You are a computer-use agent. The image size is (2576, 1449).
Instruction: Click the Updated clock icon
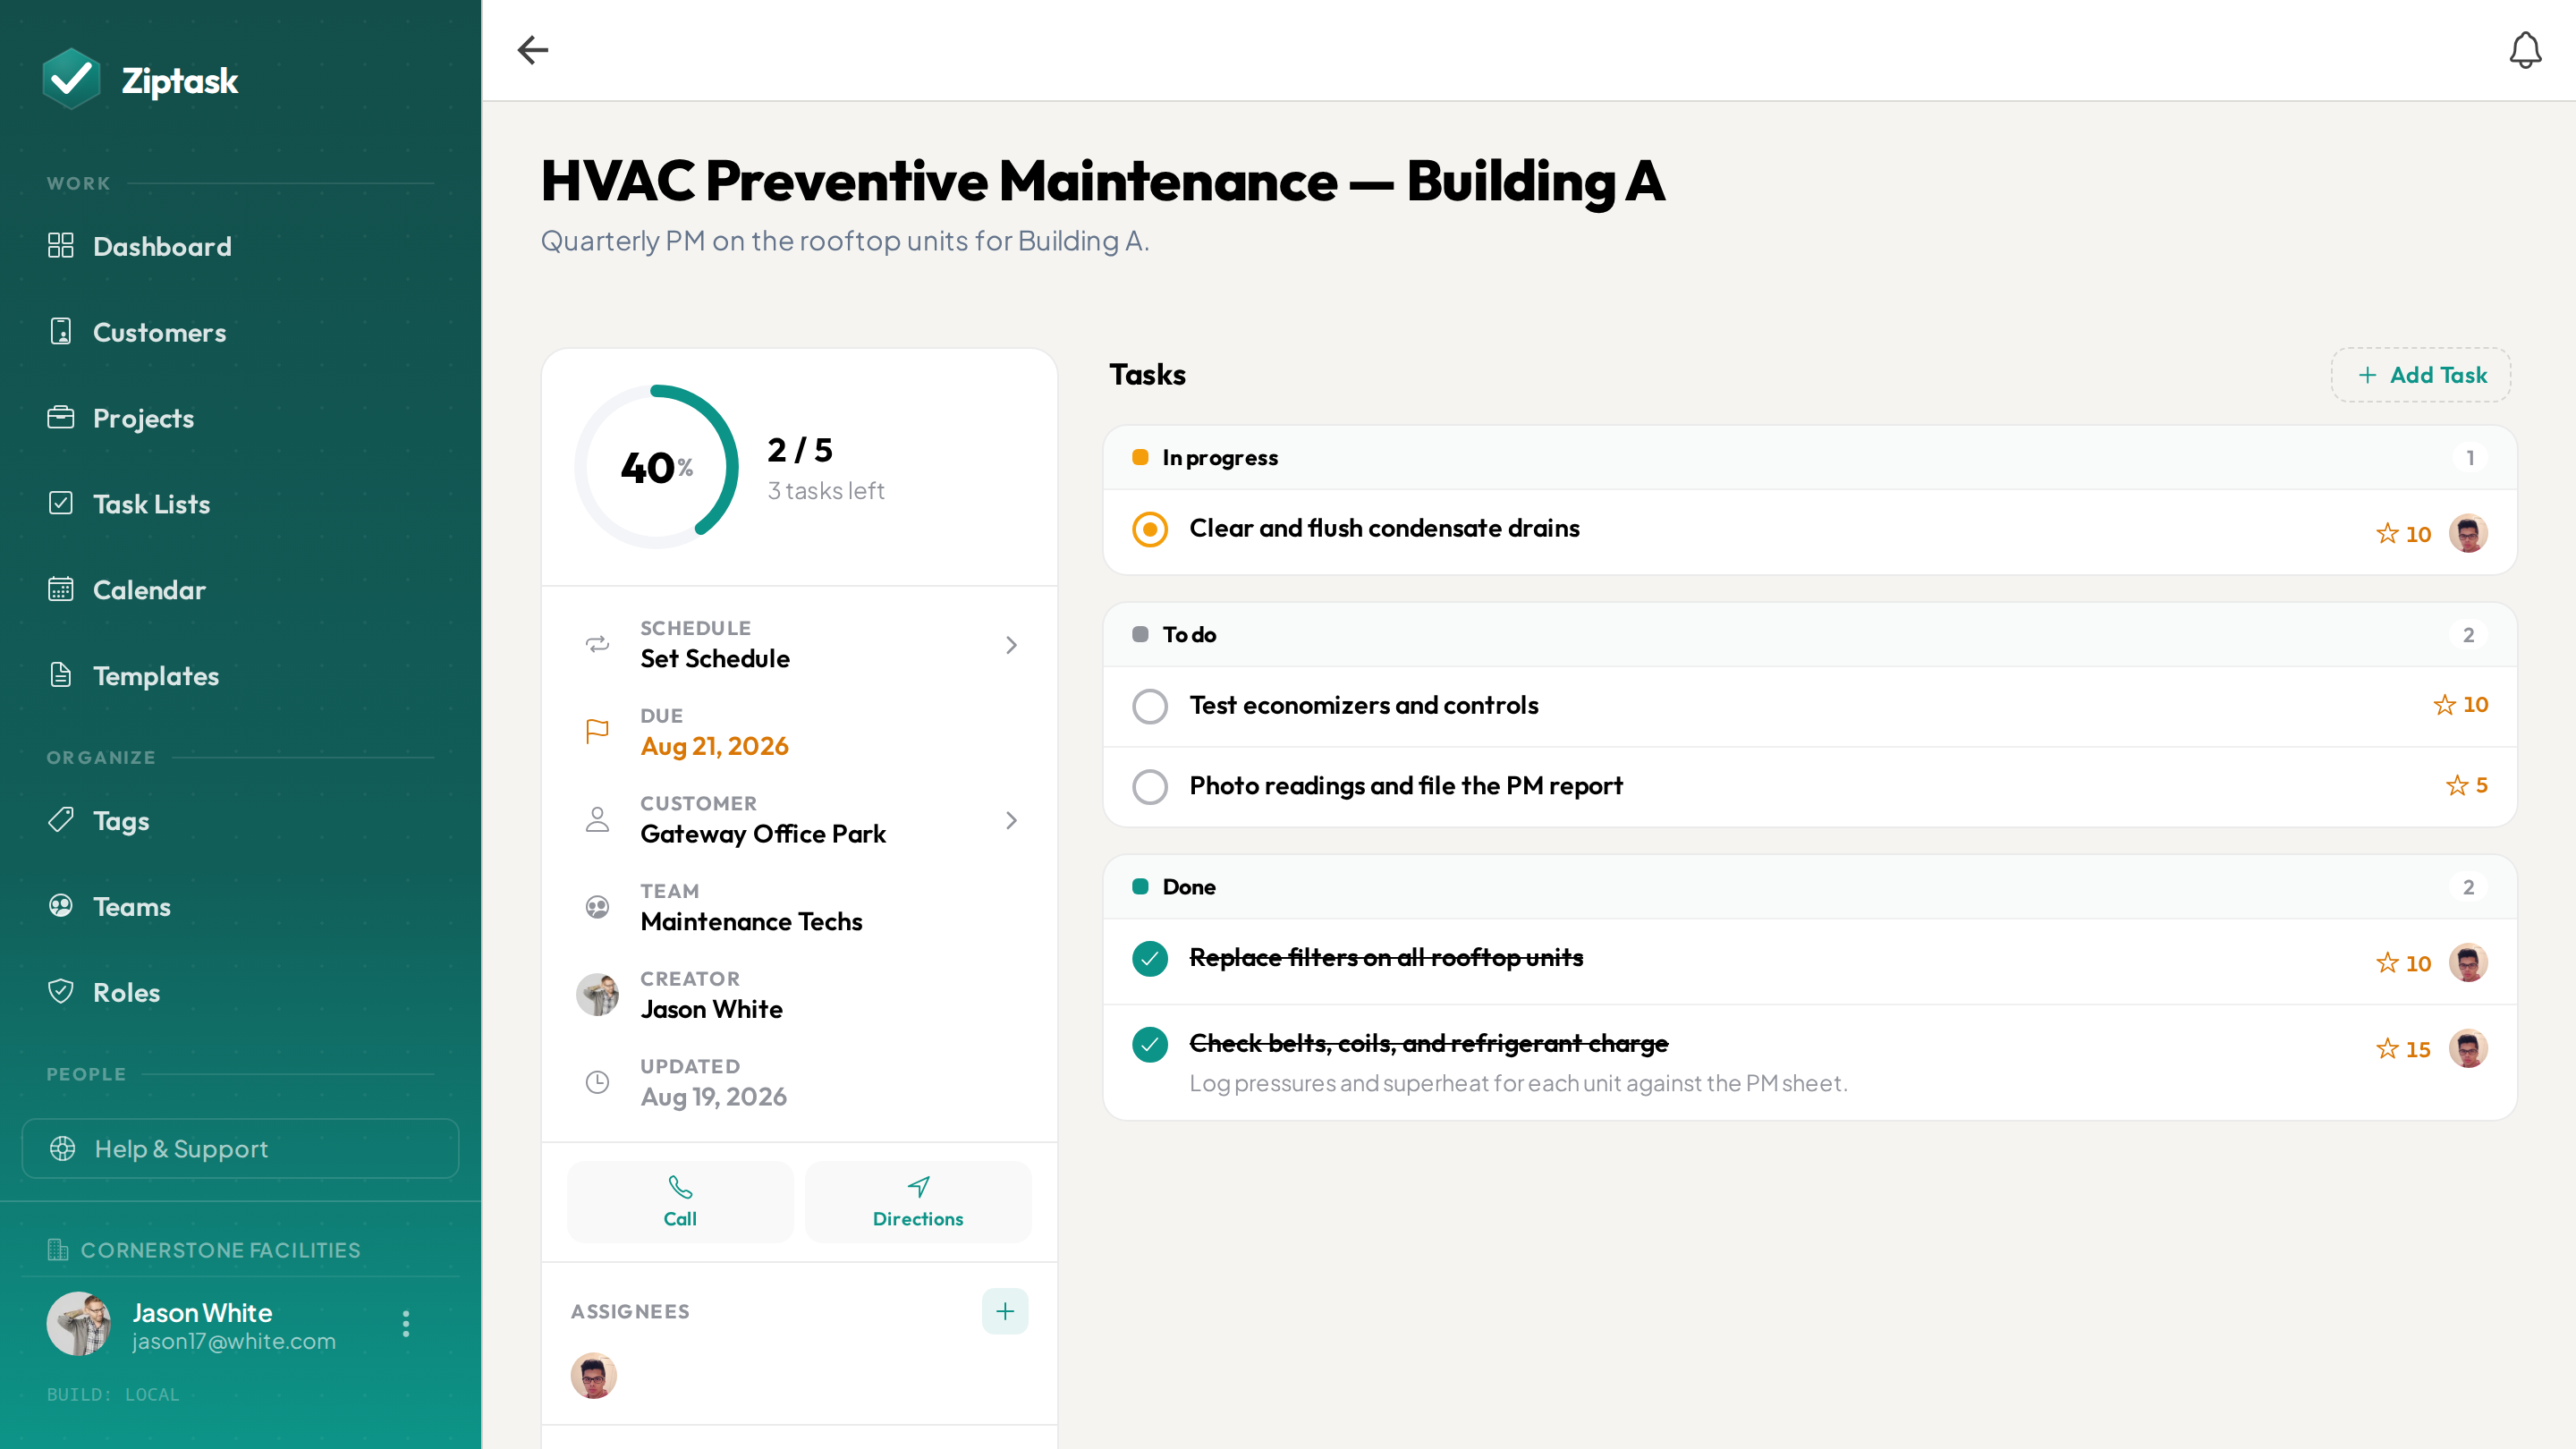(x=597, y=1081)
